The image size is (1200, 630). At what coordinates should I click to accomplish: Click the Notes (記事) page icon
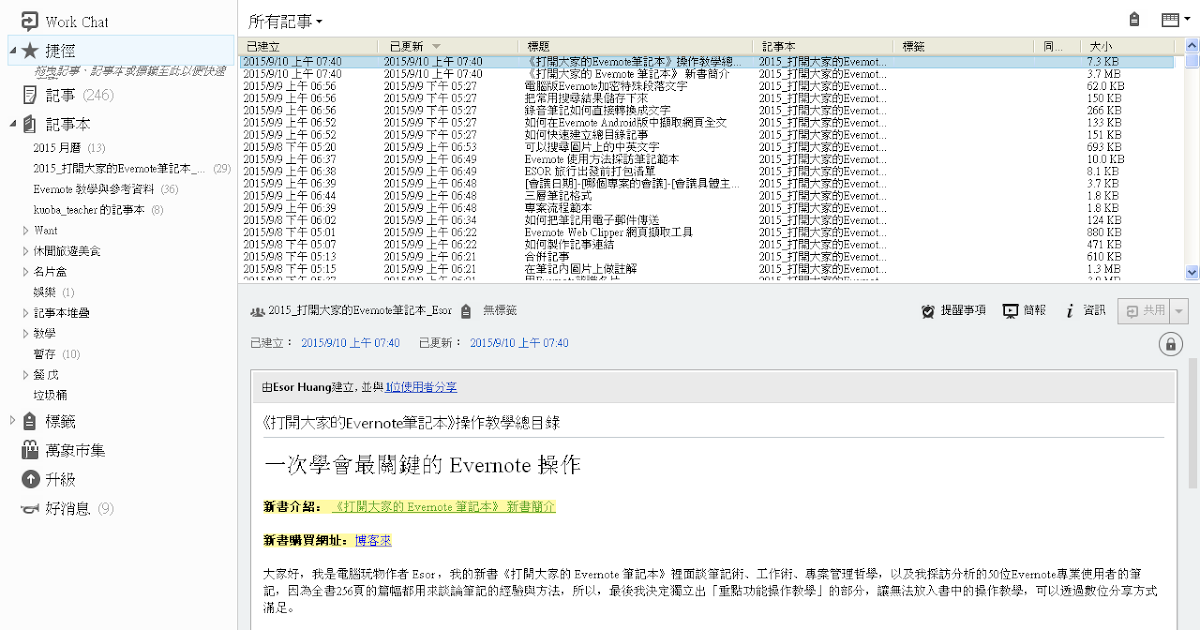29,95
